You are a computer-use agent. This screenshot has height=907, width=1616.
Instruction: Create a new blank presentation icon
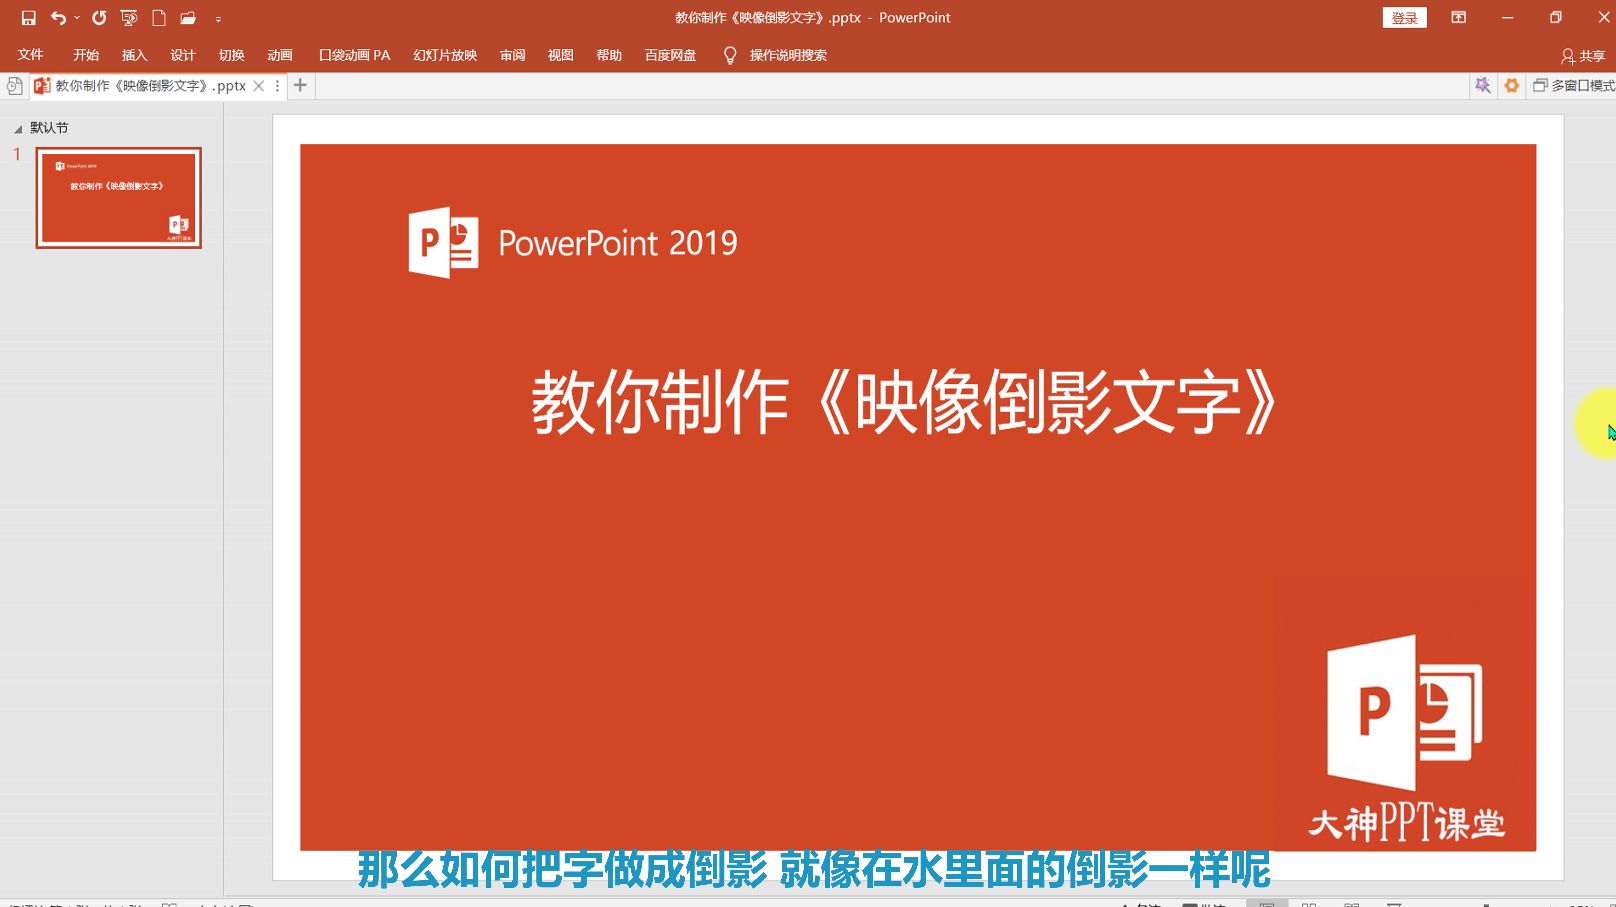click(159, 18)
